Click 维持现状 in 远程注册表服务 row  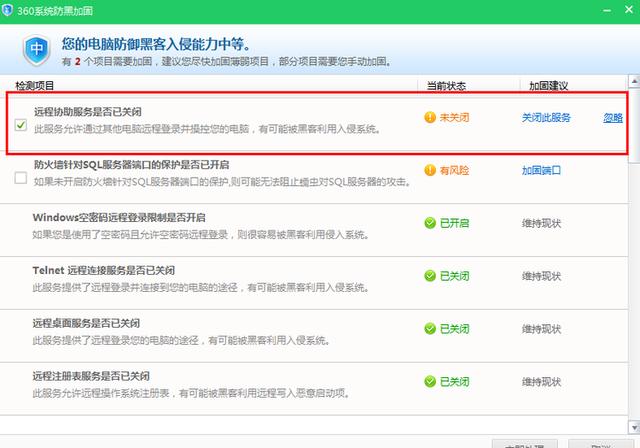pyautogui.click(x=541, y=382)
